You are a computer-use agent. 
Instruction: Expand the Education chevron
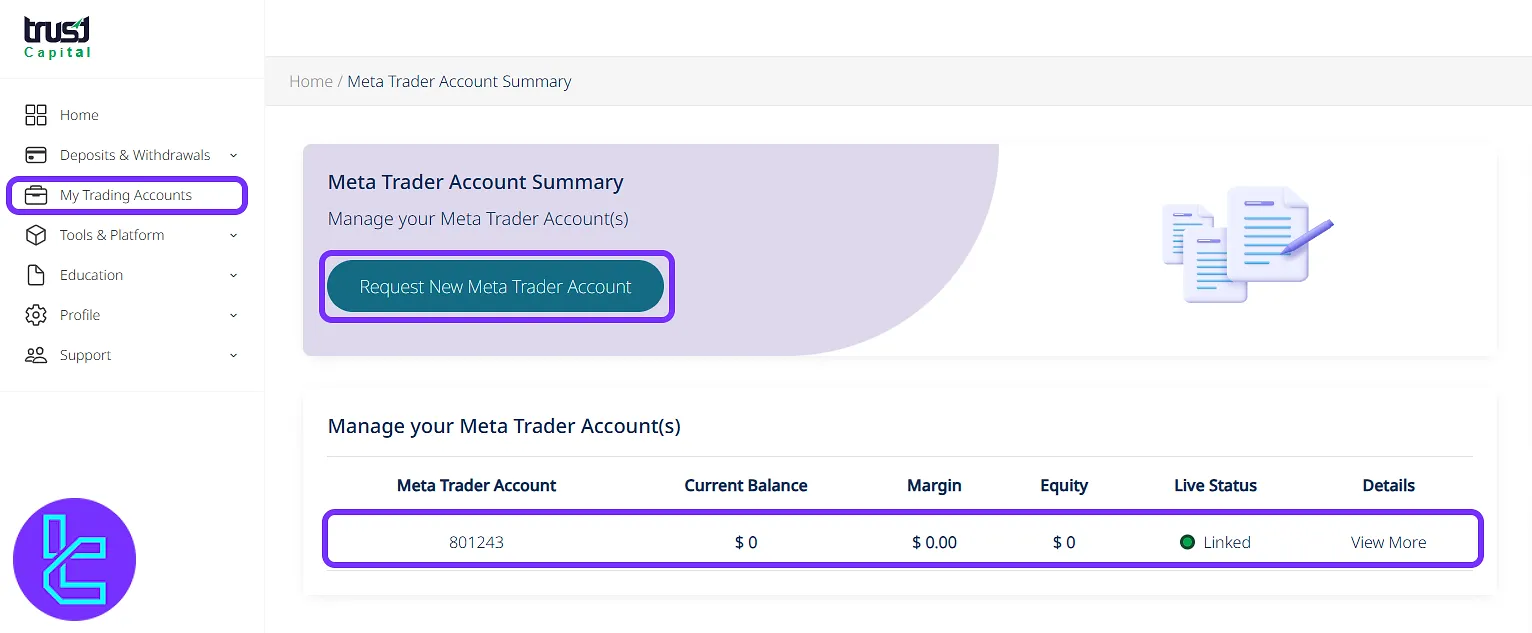233,275
